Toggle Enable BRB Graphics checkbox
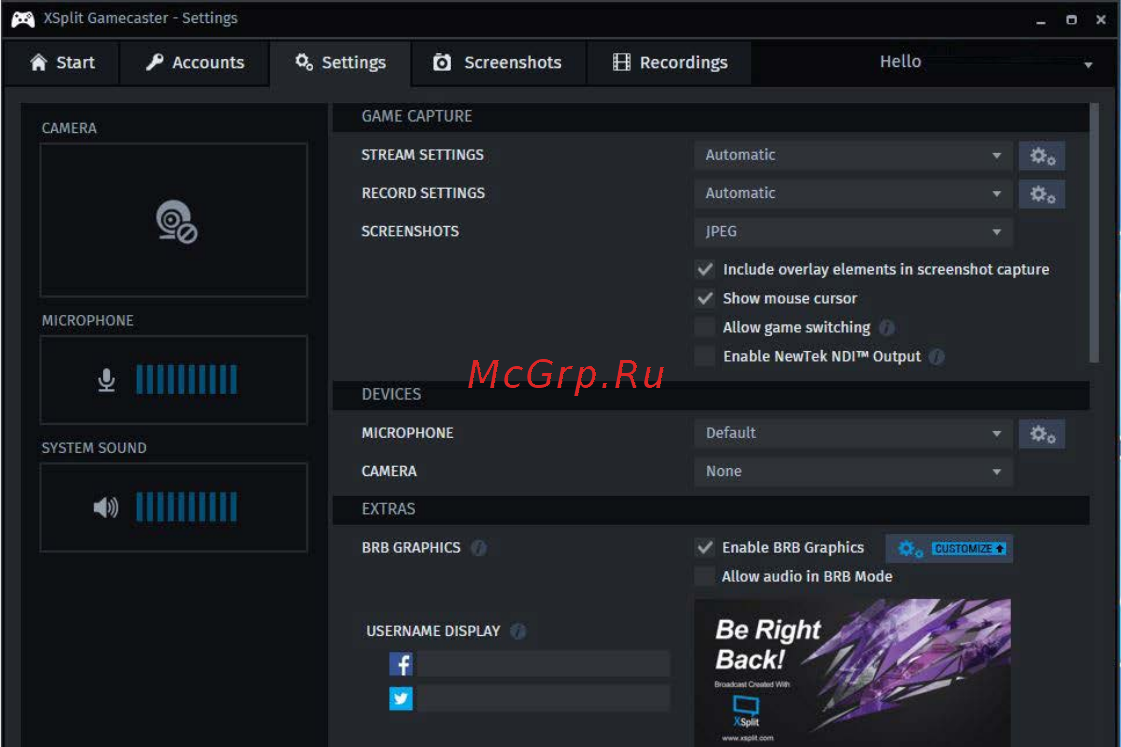Screen dimensions: 1121x747 point(705,548)
